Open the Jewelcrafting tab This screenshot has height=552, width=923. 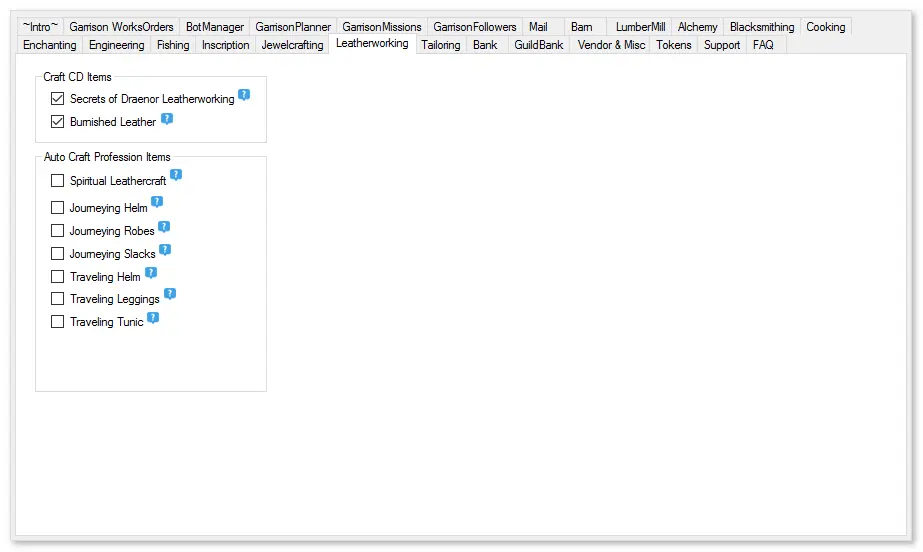click(x=293, y=45)
